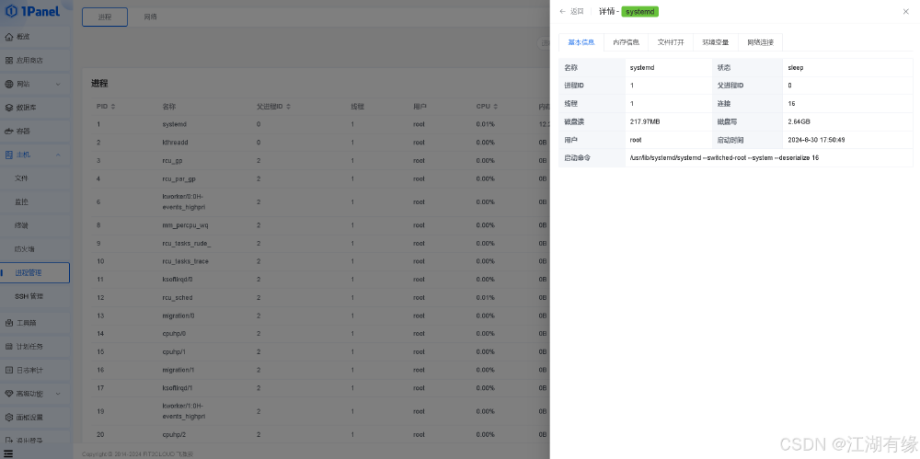The image size is (920, 459).
Task: Select the kthreadd process row name
Action: coord(175,143)
